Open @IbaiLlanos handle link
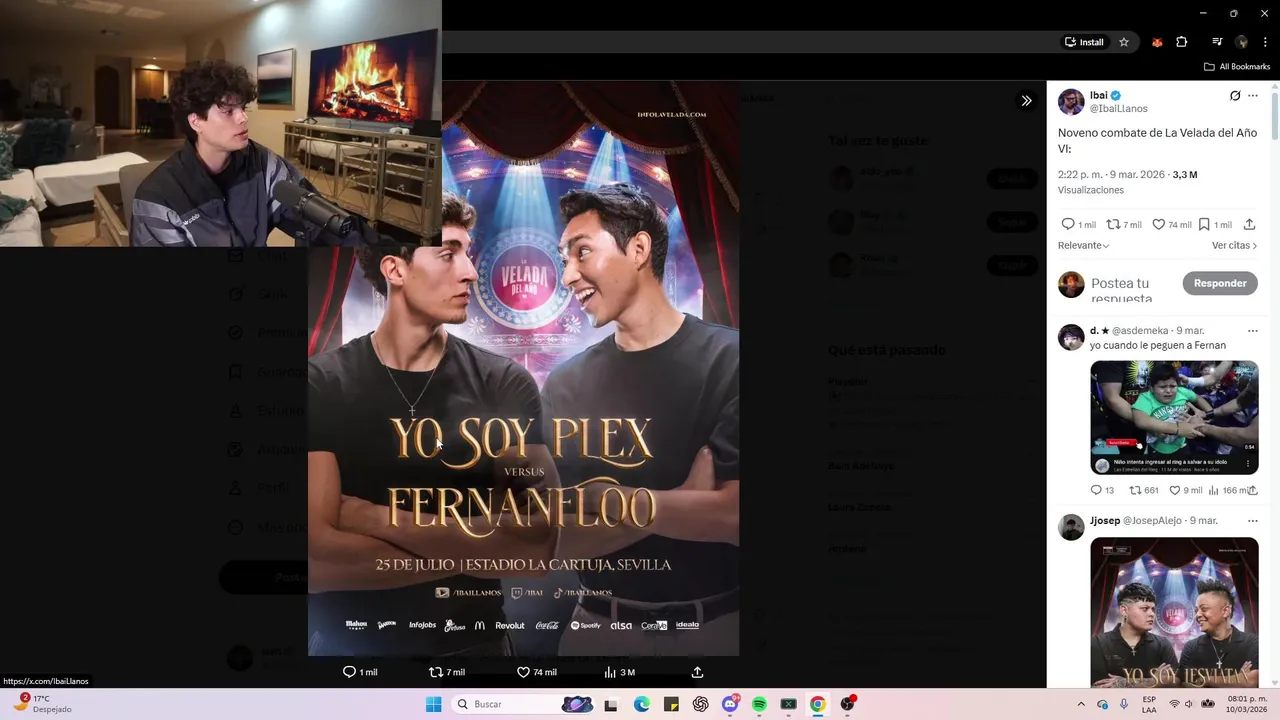Screen dimensions: 1280x720 point(1118,108)
